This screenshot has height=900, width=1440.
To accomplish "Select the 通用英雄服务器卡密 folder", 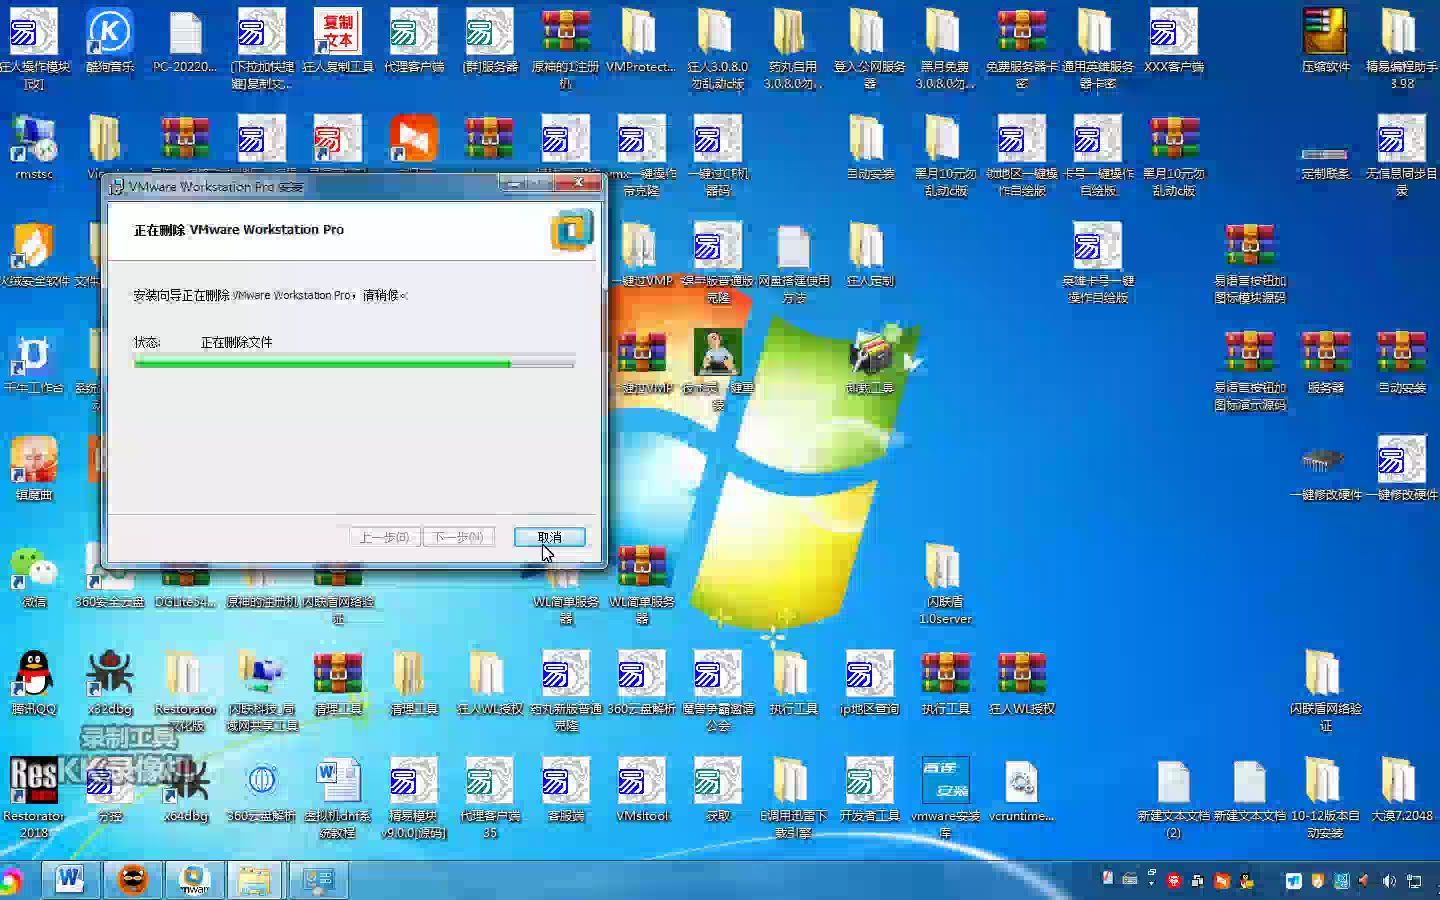I will coord(1098,49).
